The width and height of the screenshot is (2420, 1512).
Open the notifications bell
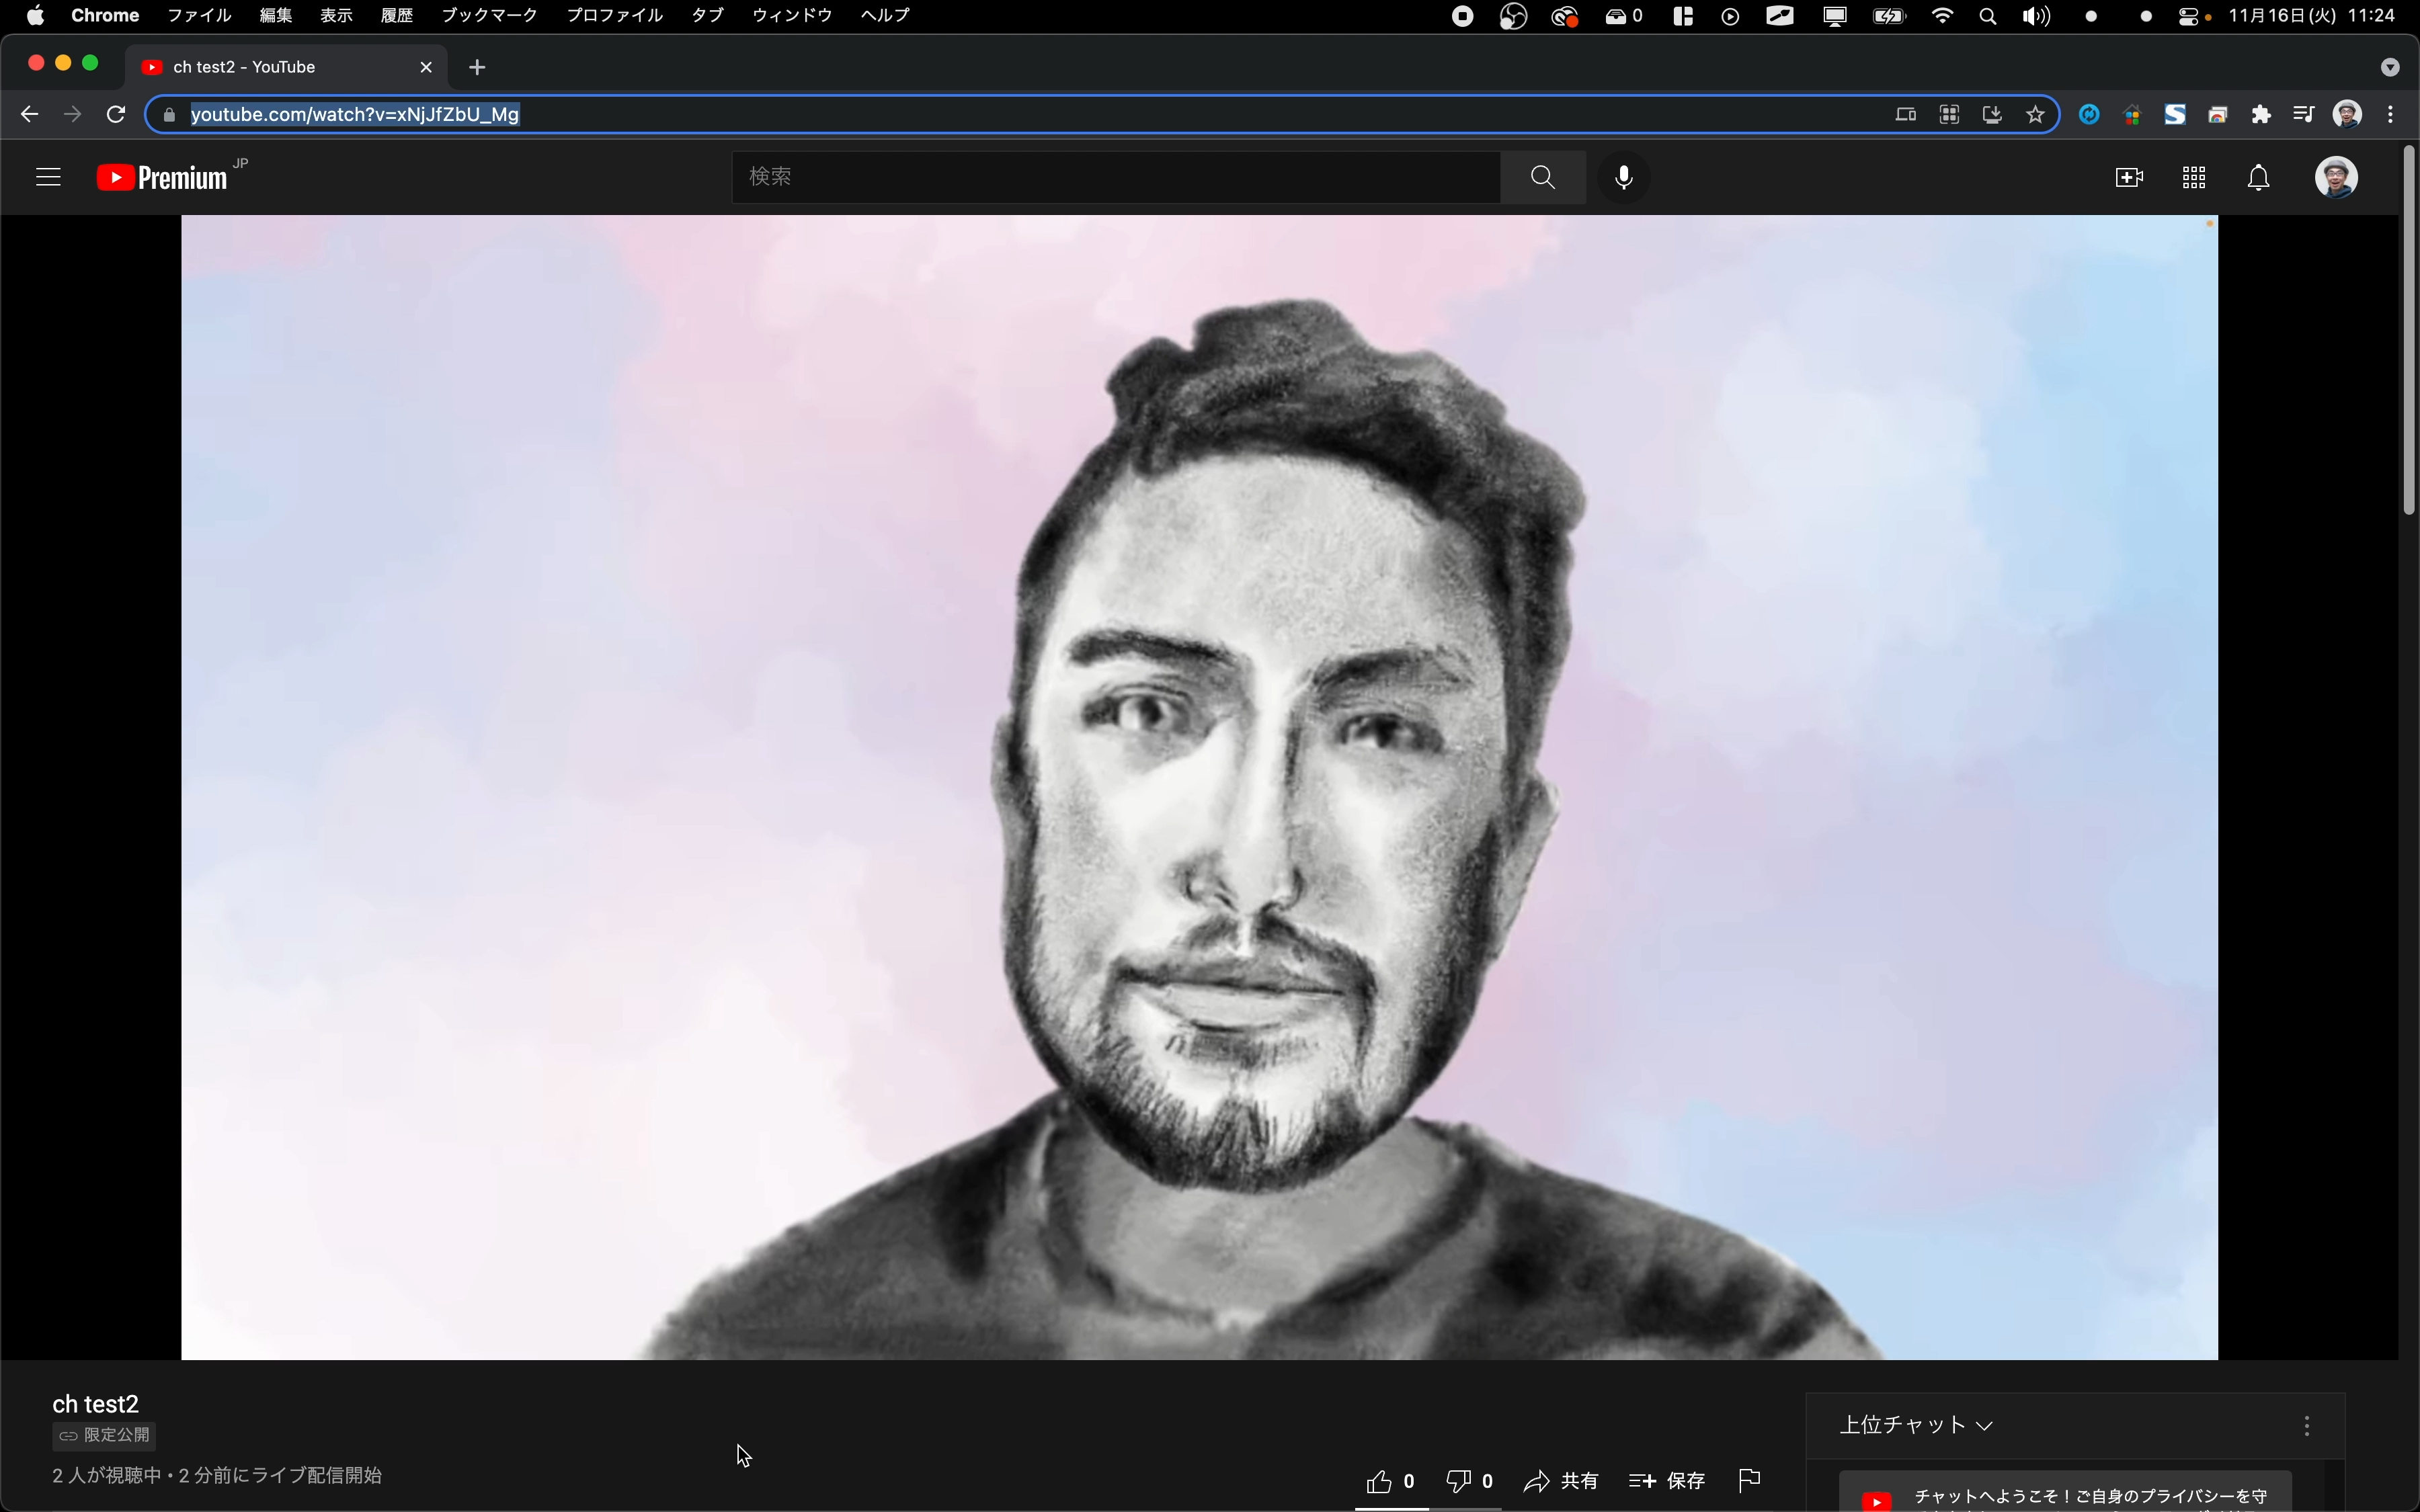[2258, 178]
